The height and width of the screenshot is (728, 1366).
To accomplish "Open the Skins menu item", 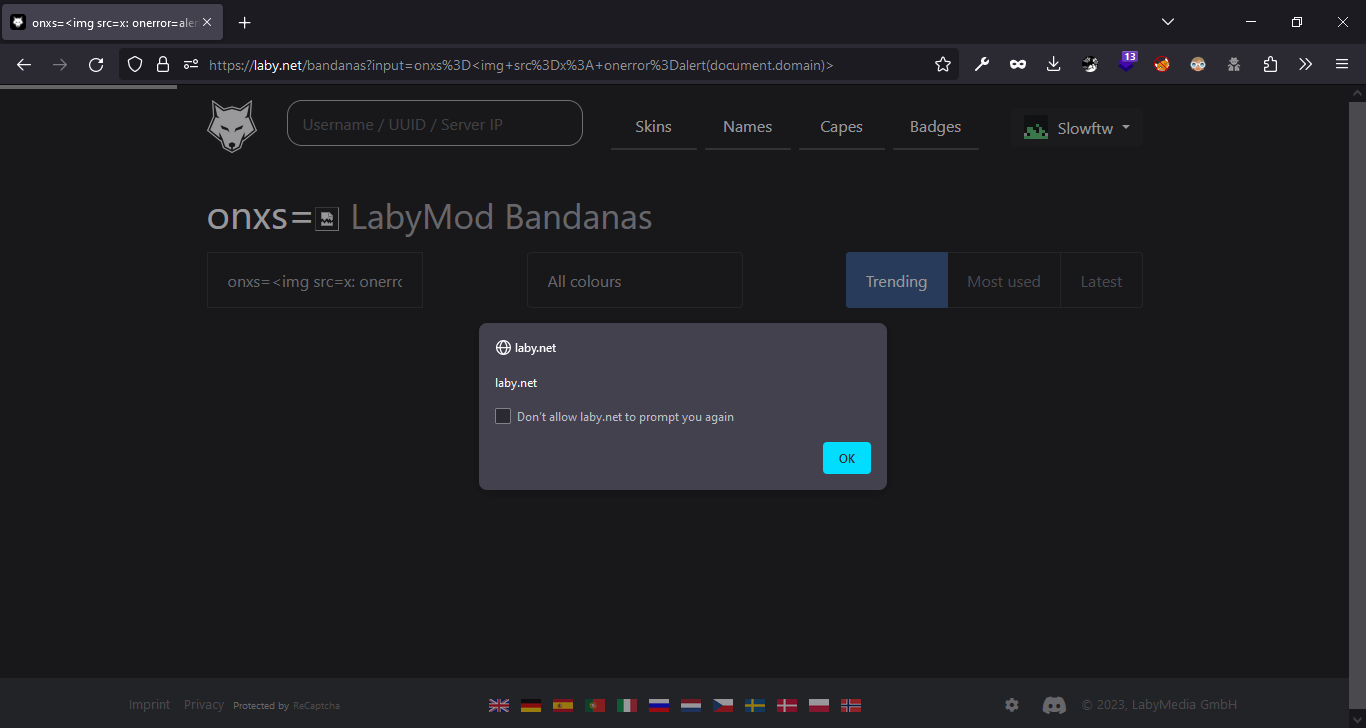I will pyautogui.click(x=654, y=127).
